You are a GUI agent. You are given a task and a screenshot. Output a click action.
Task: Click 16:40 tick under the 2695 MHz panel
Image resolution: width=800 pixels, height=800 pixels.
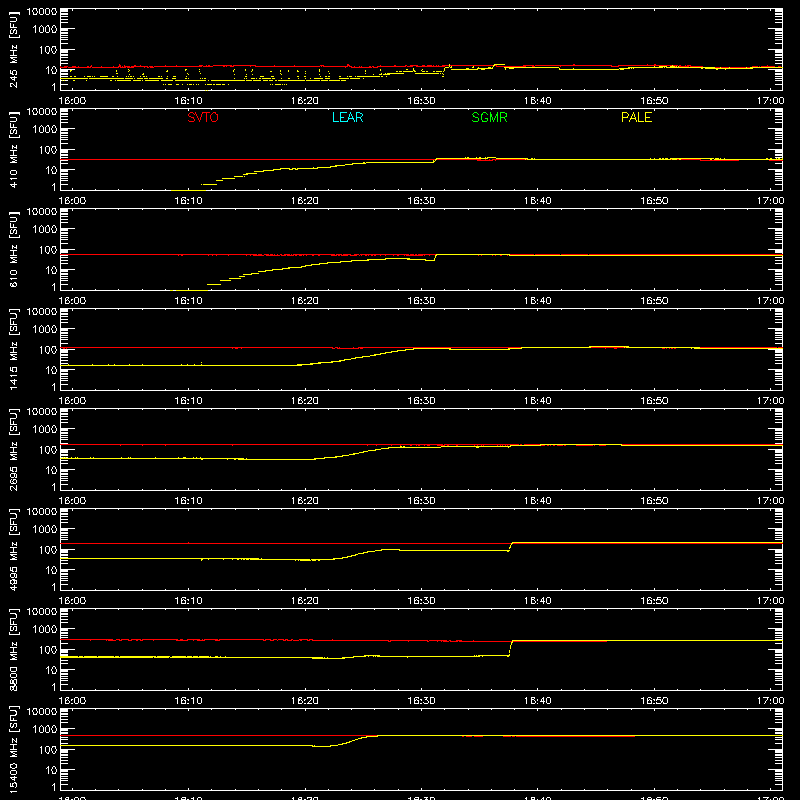[538, 501]
